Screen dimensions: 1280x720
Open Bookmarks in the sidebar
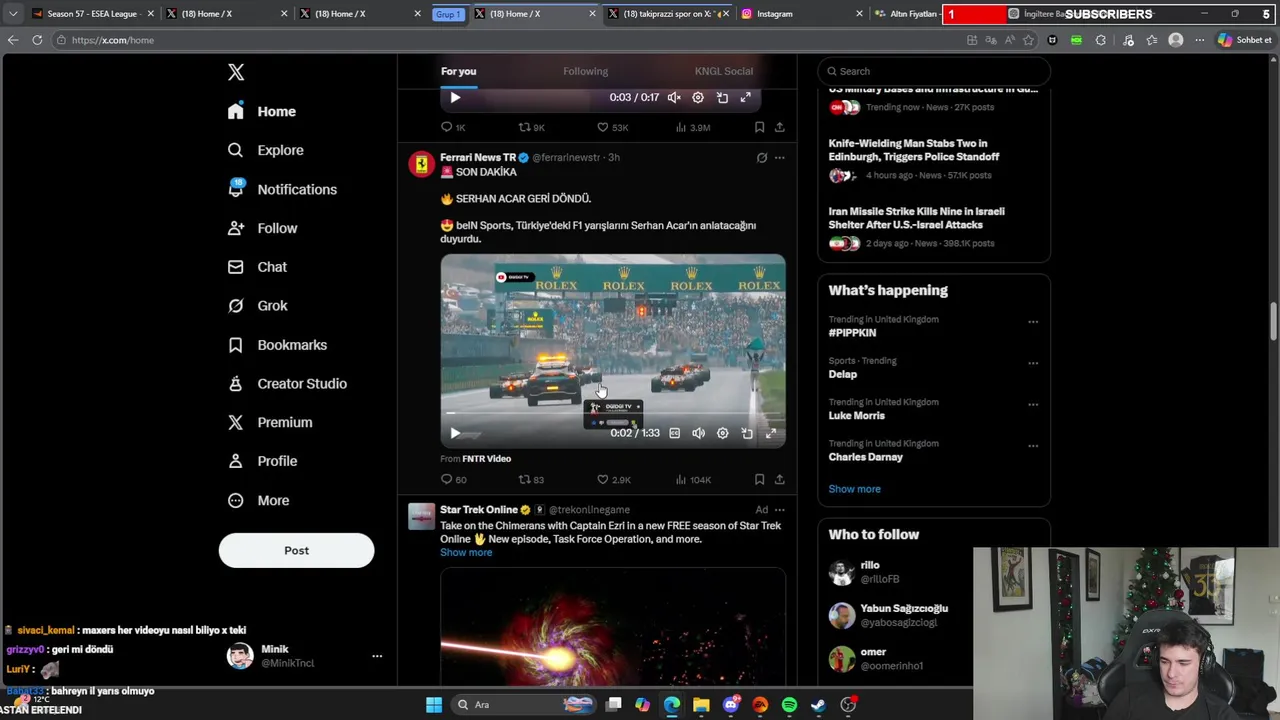tap(278, 345)
